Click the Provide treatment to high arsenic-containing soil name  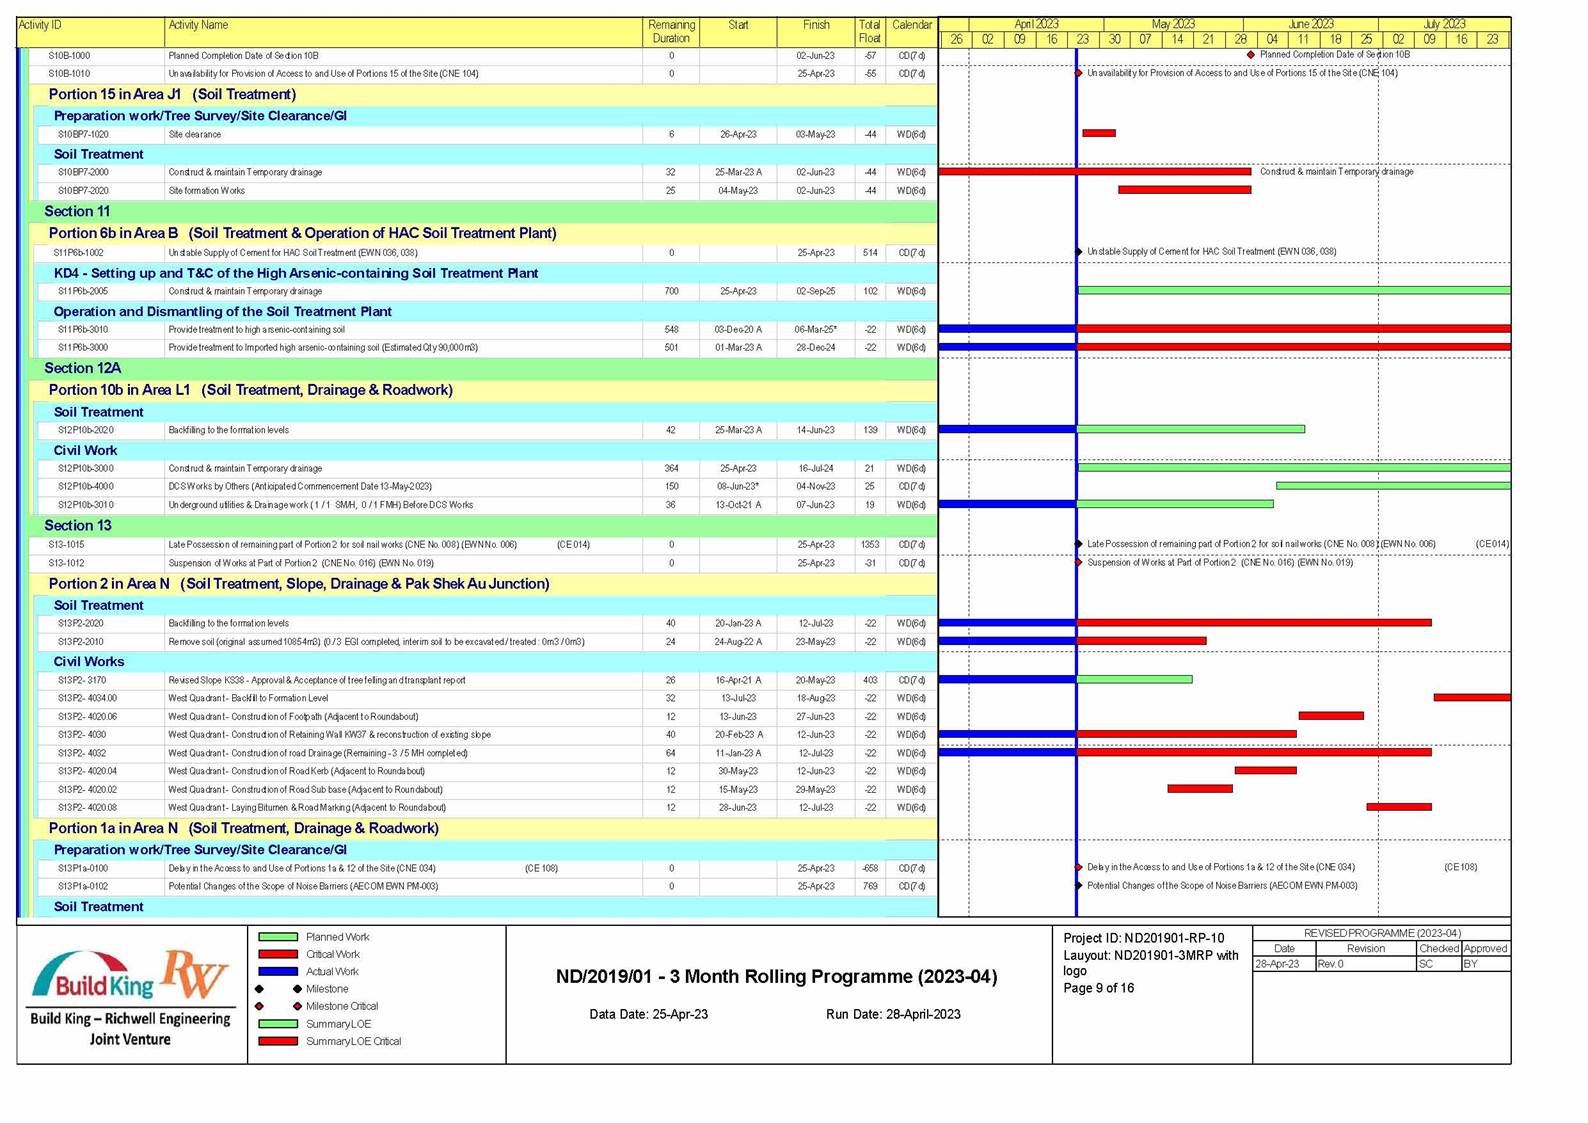(x=256, y=329)
